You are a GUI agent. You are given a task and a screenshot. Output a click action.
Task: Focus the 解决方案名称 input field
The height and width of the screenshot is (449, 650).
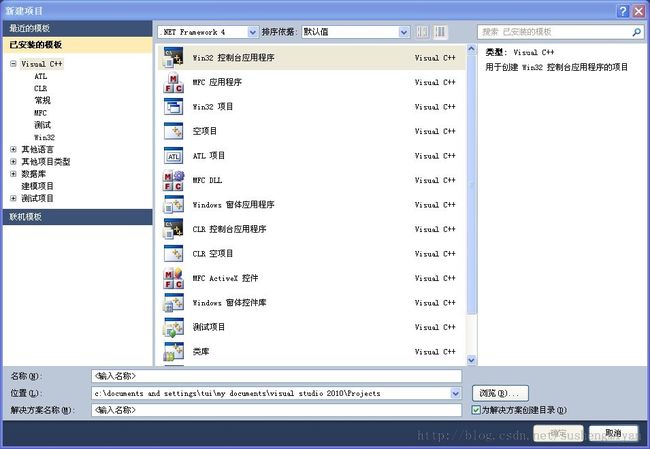(x=276, y=410)
